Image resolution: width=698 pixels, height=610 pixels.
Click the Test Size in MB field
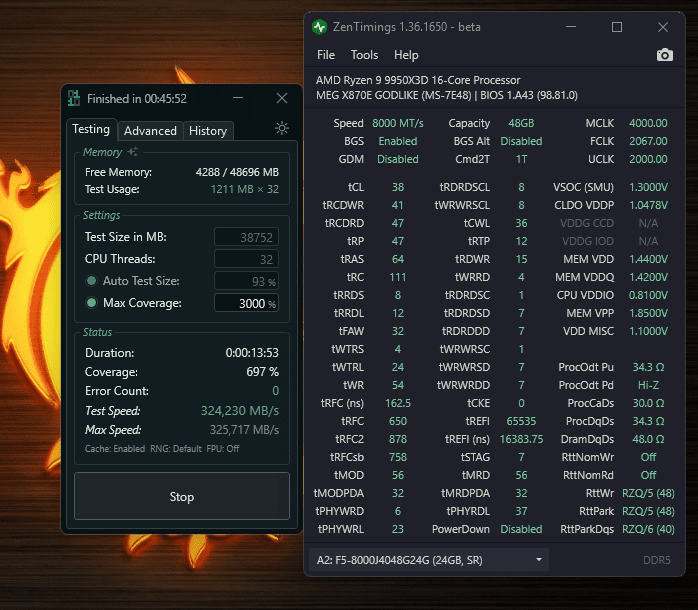pos(246,237)
